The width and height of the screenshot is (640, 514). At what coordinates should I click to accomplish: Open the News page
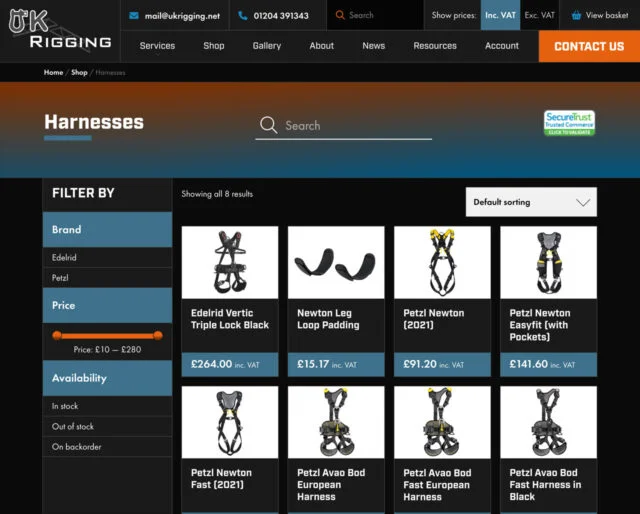373,46
